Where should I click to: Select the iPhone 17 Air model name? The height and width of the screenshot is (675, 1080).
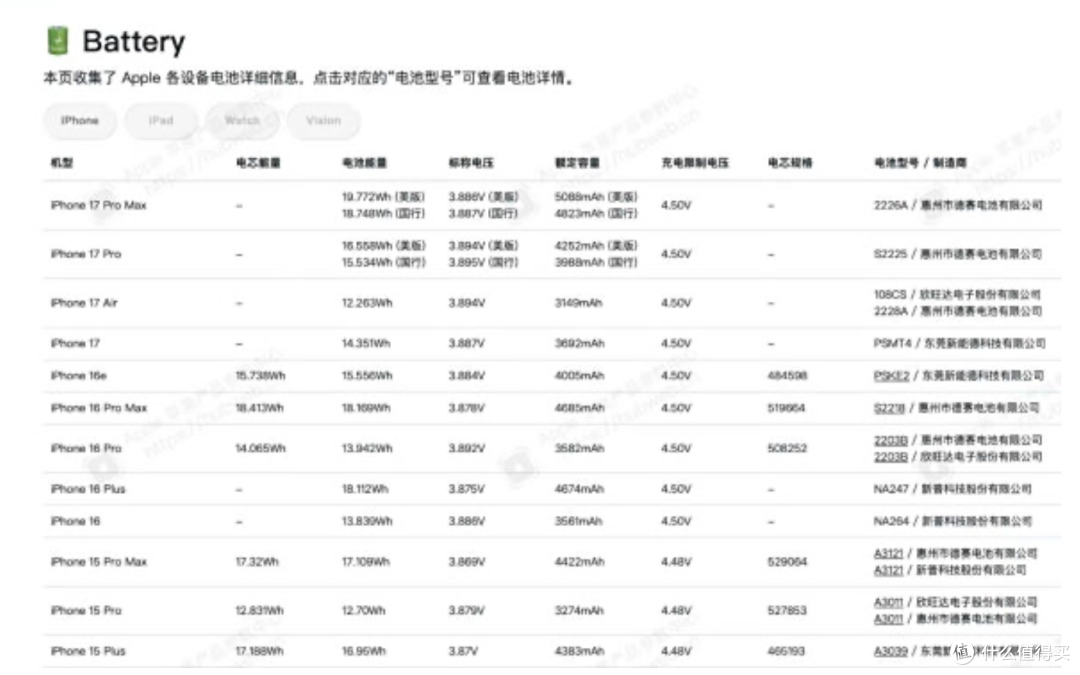point(84,302)
